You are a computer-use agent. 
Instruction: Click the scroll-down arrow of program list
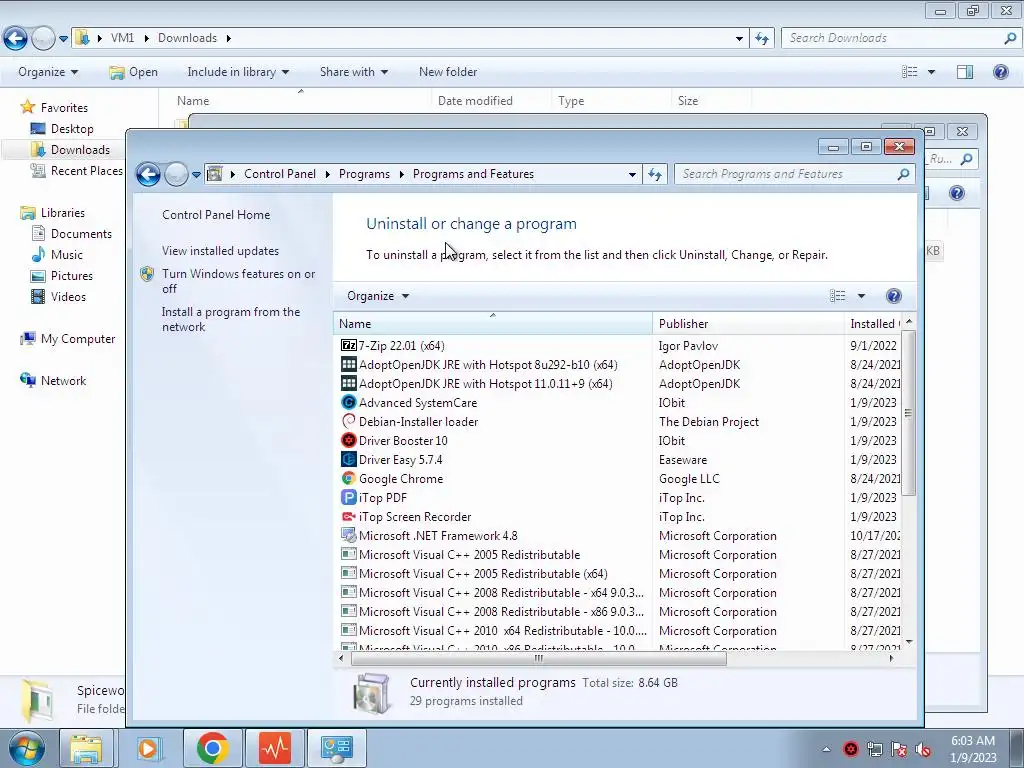(908, 643)
